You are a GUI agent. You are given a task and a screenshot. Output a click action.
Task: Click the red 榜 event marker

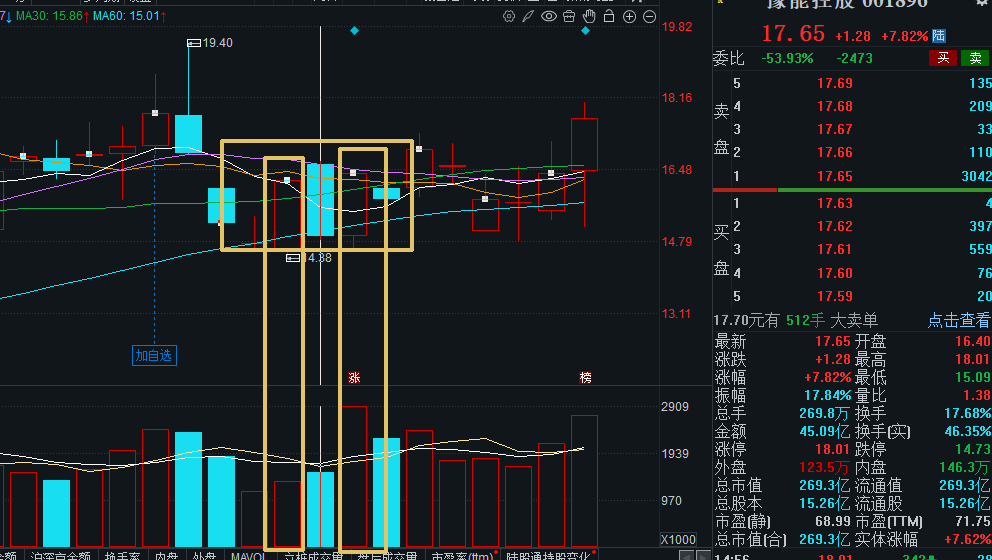(x=585, y=378)
